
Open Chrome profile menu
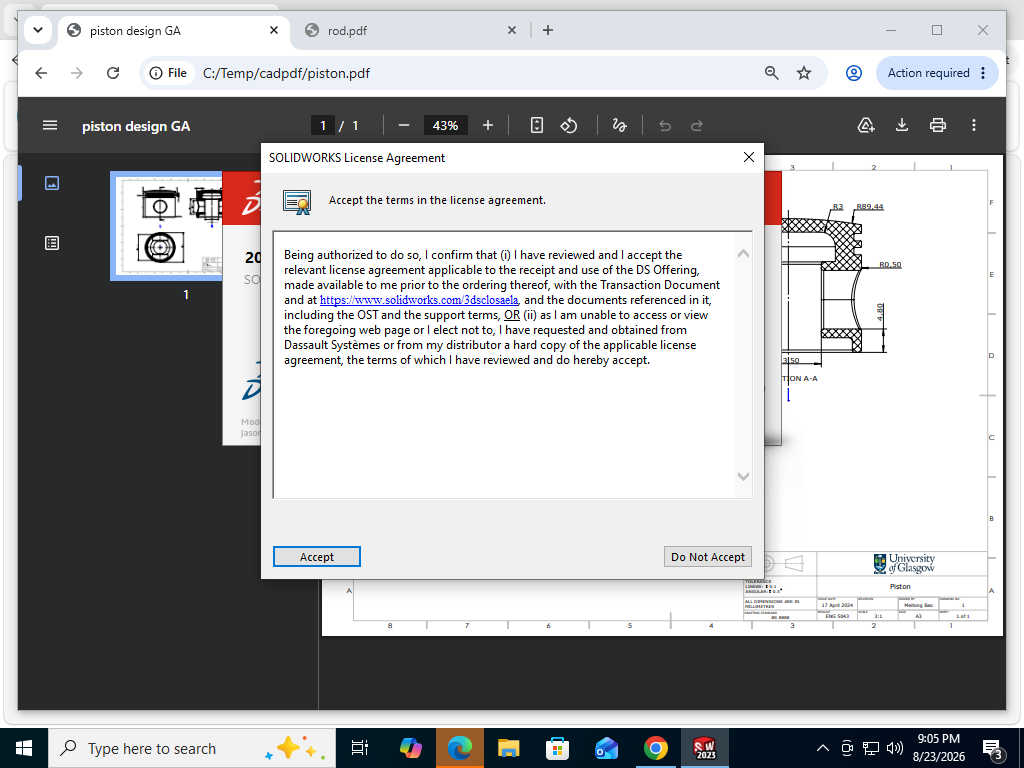click(x=854, y=73)
